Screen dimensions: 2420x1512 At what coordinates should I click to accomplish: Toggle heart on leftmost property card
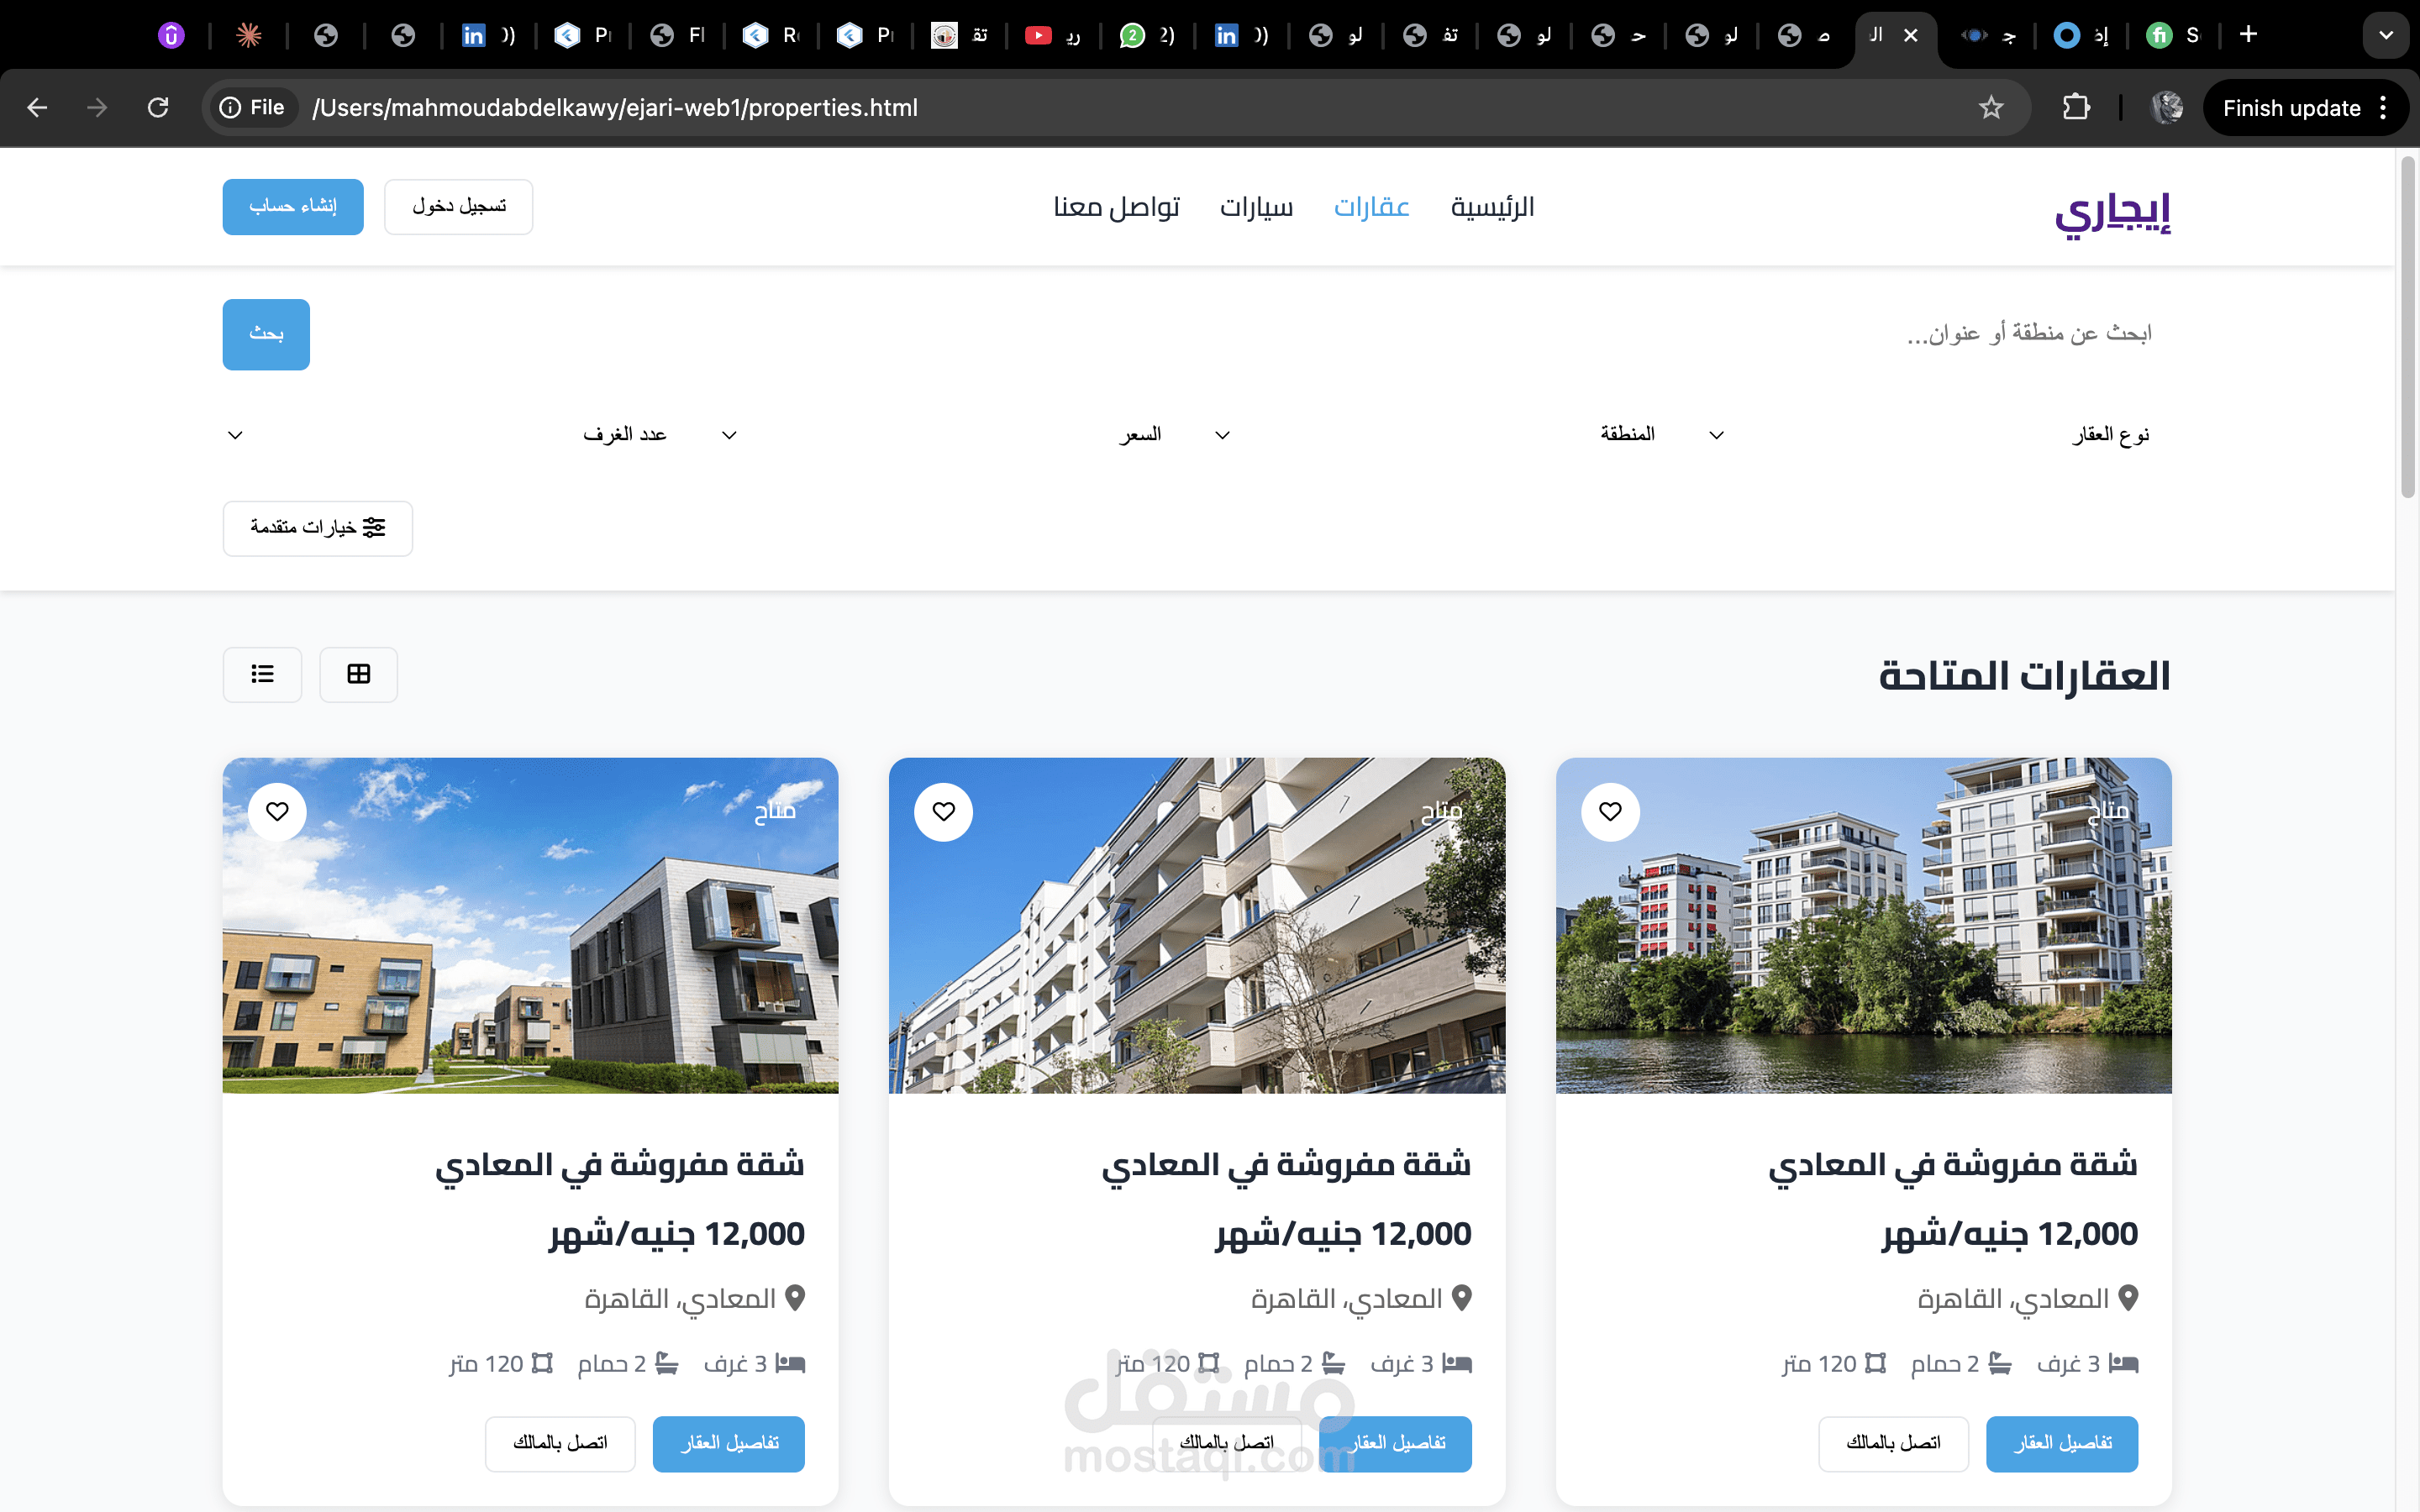click(277, 811)
